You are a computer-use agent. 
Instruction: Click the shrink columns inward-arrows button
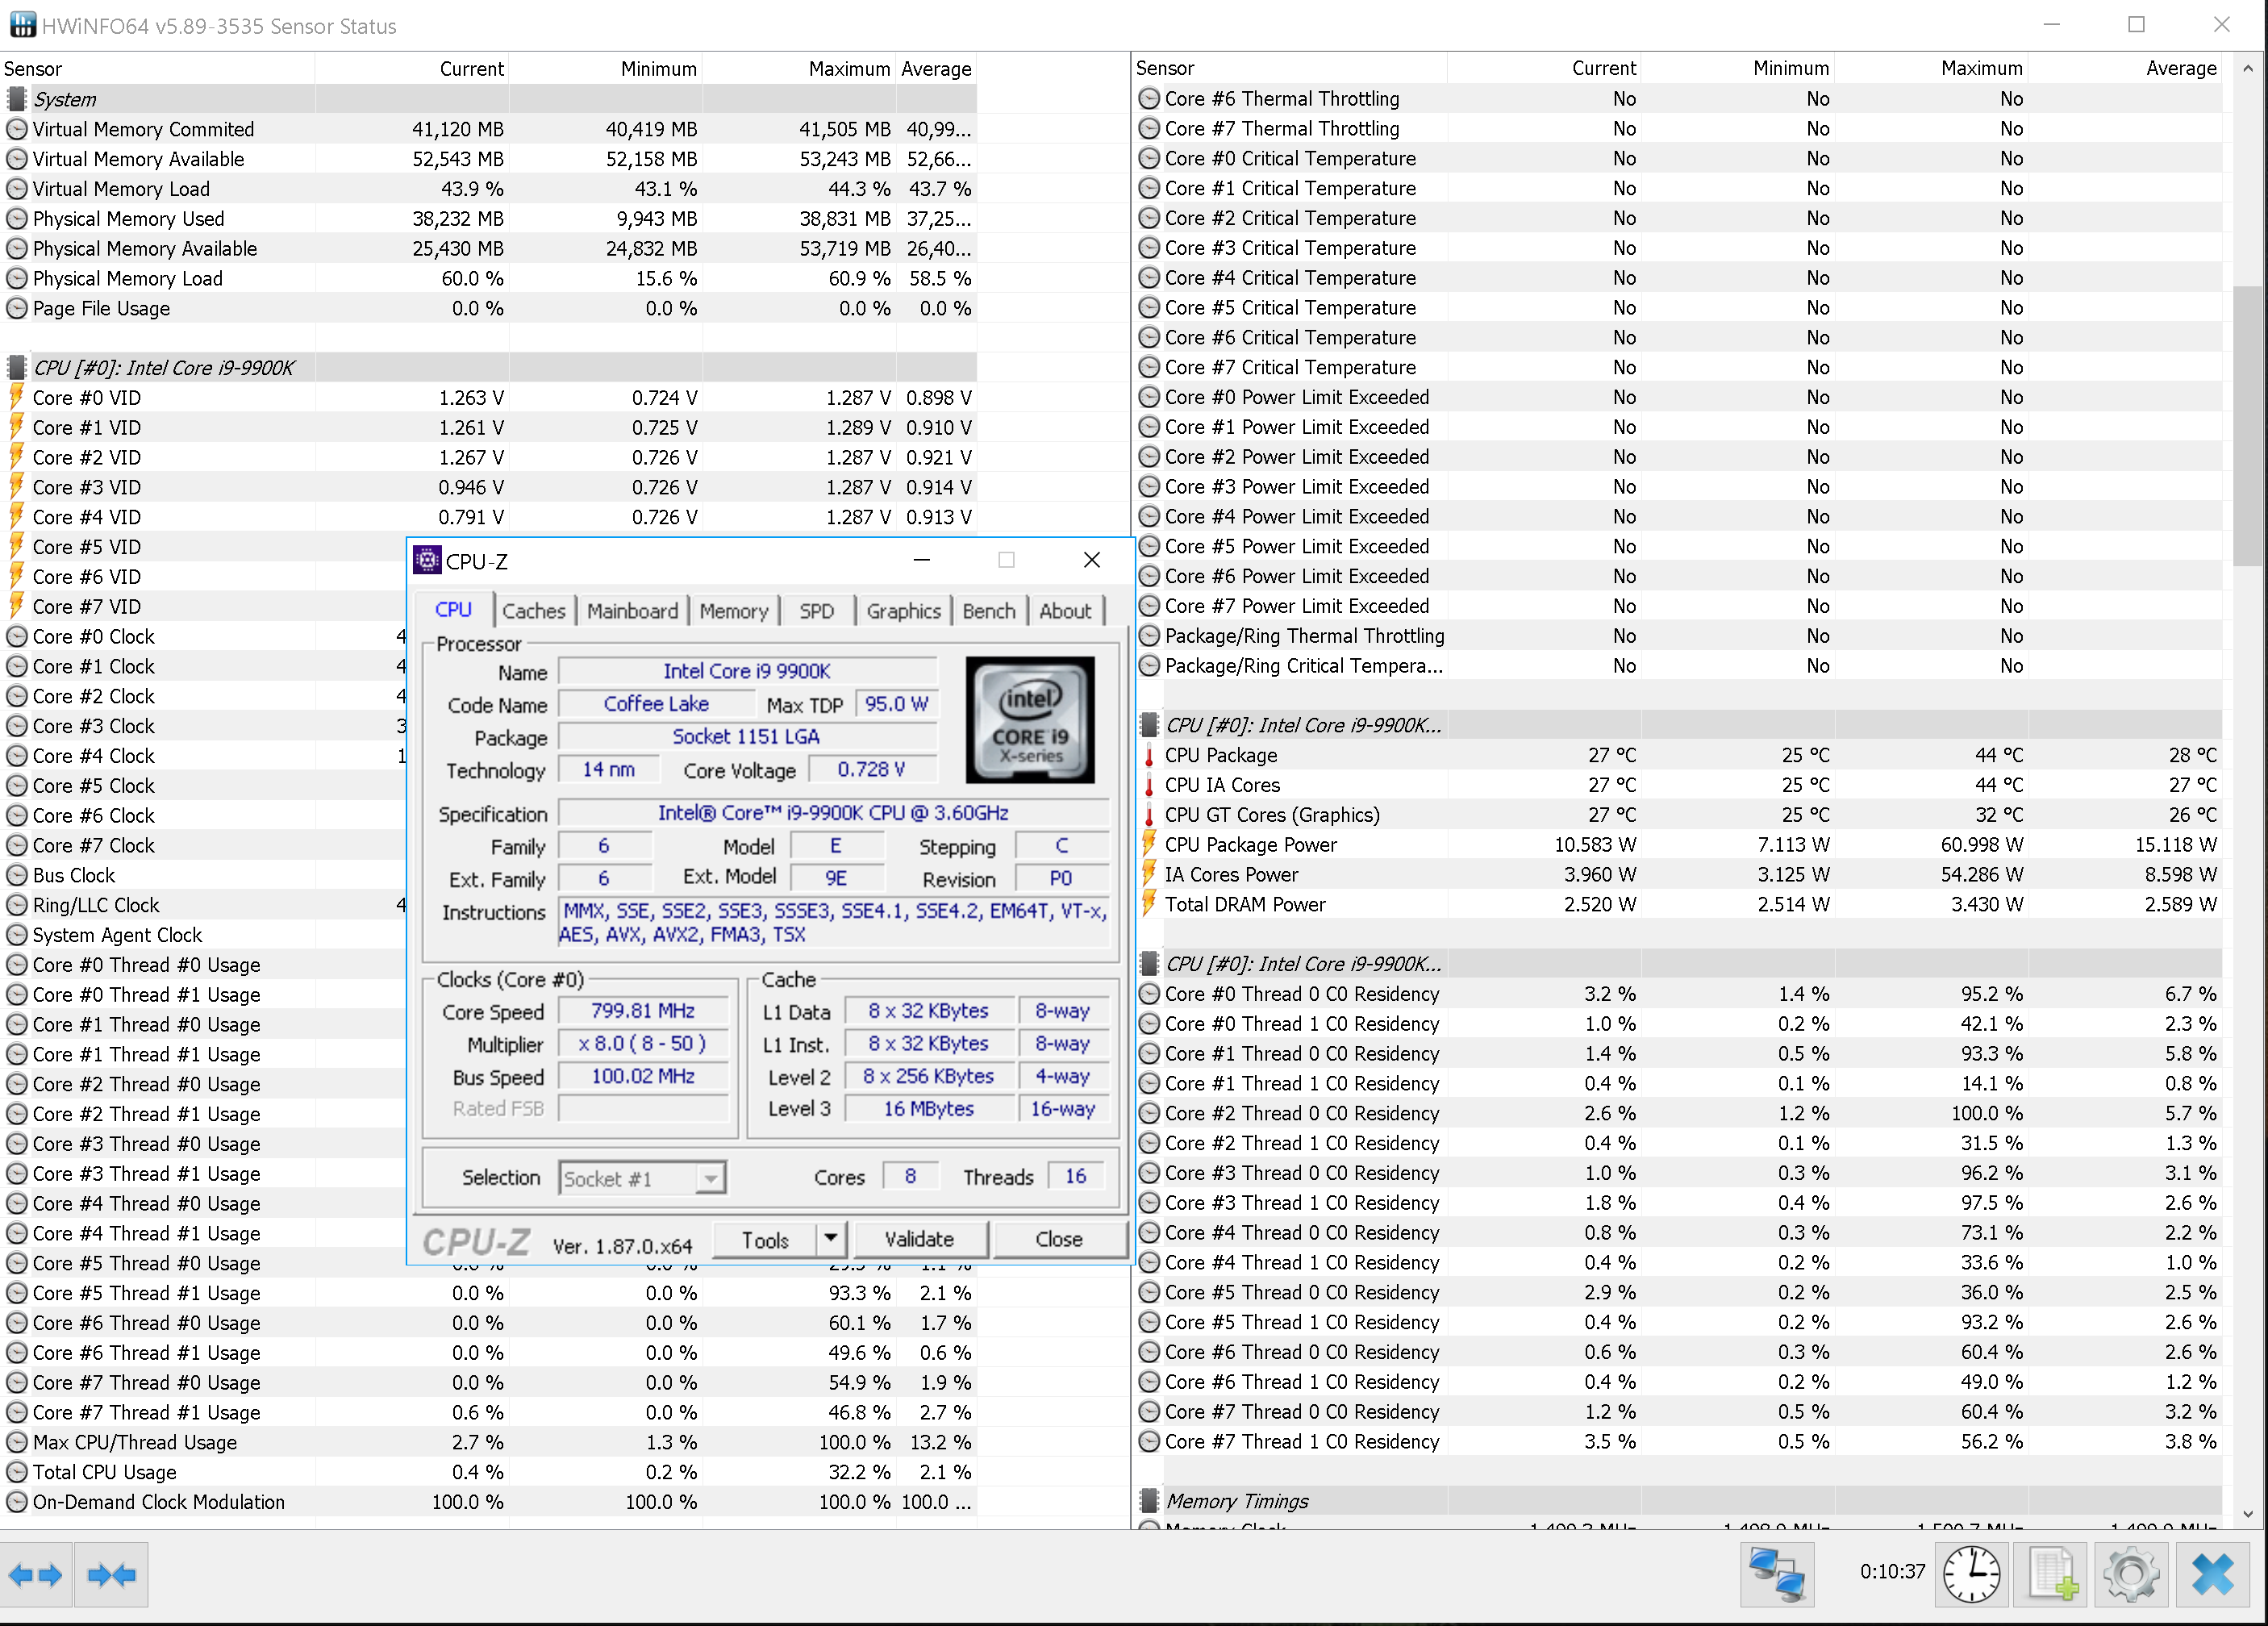[x=111, y=1575]
